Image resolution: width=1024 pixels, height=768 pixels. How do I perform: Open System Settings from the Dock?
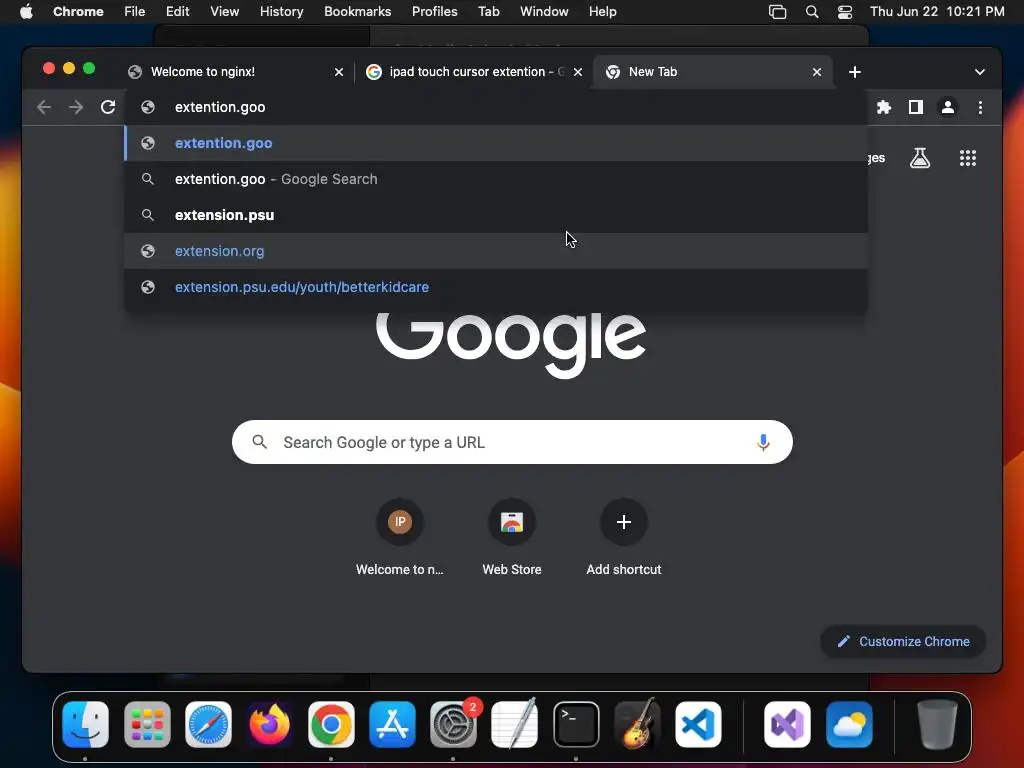coord(454,724)
